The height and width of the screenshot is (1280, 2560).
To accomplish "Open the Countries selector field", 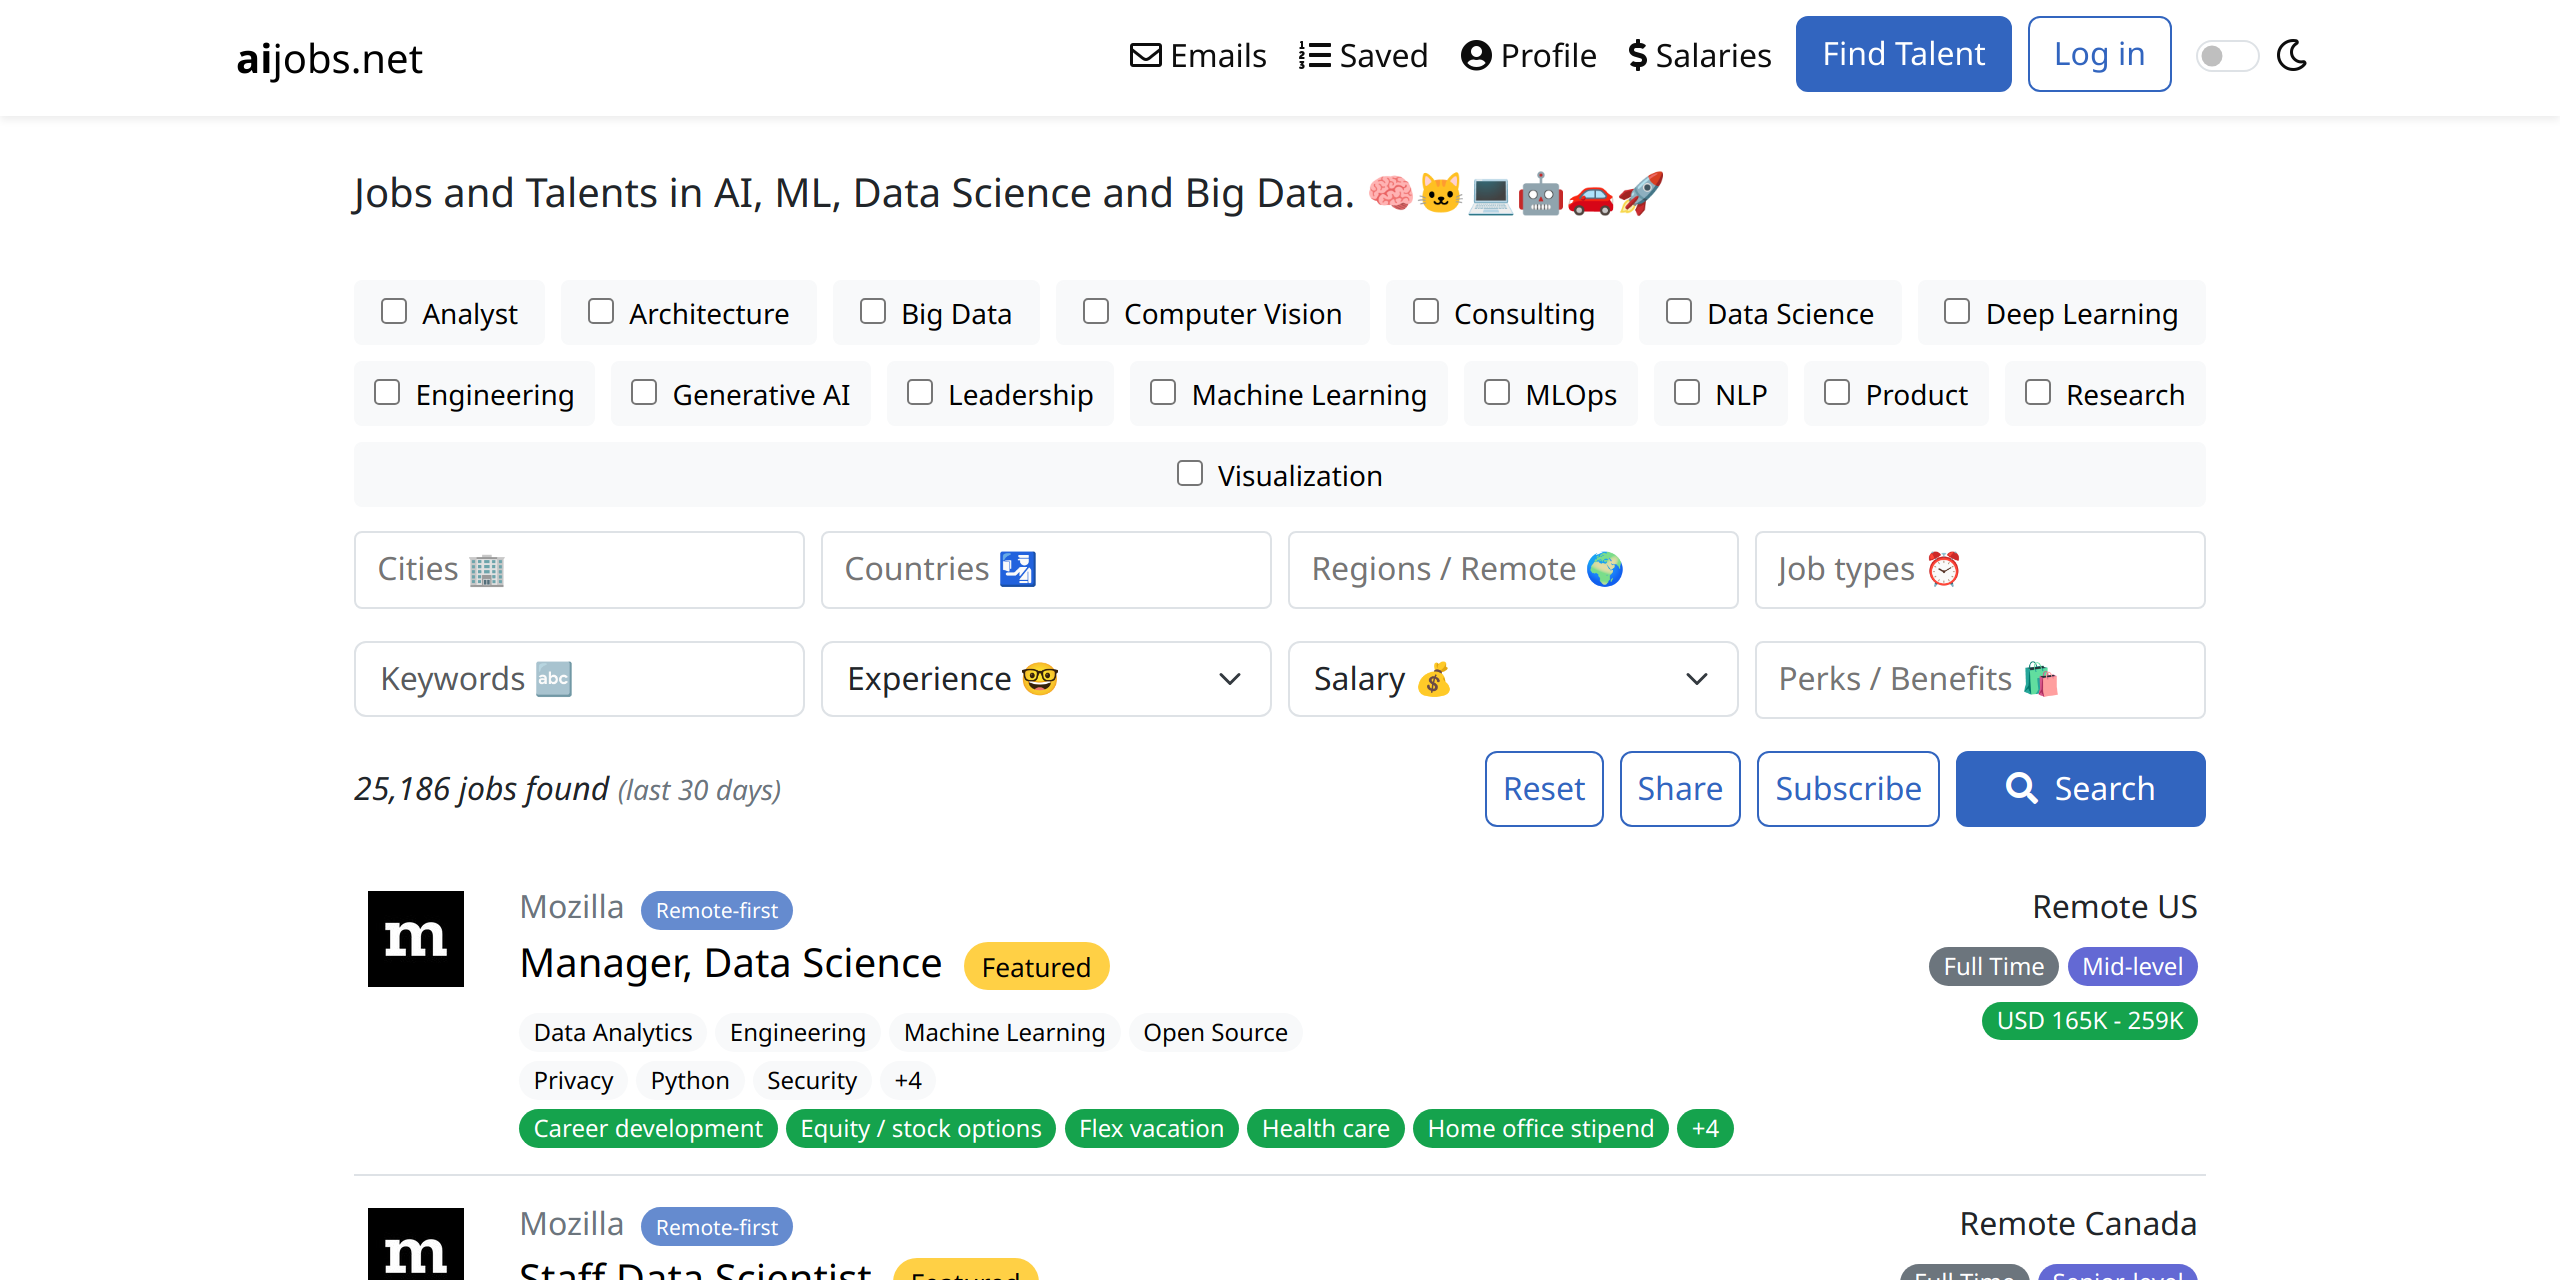I will (x=1046, y=570).
